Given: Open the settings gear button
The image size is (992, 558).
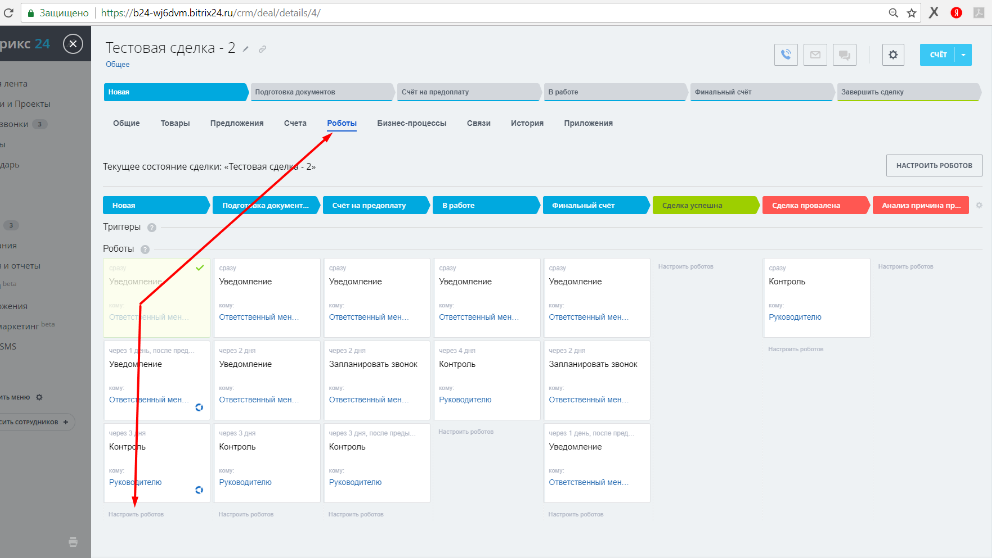Looking at the screenshot, I should (x=893, y=55).
